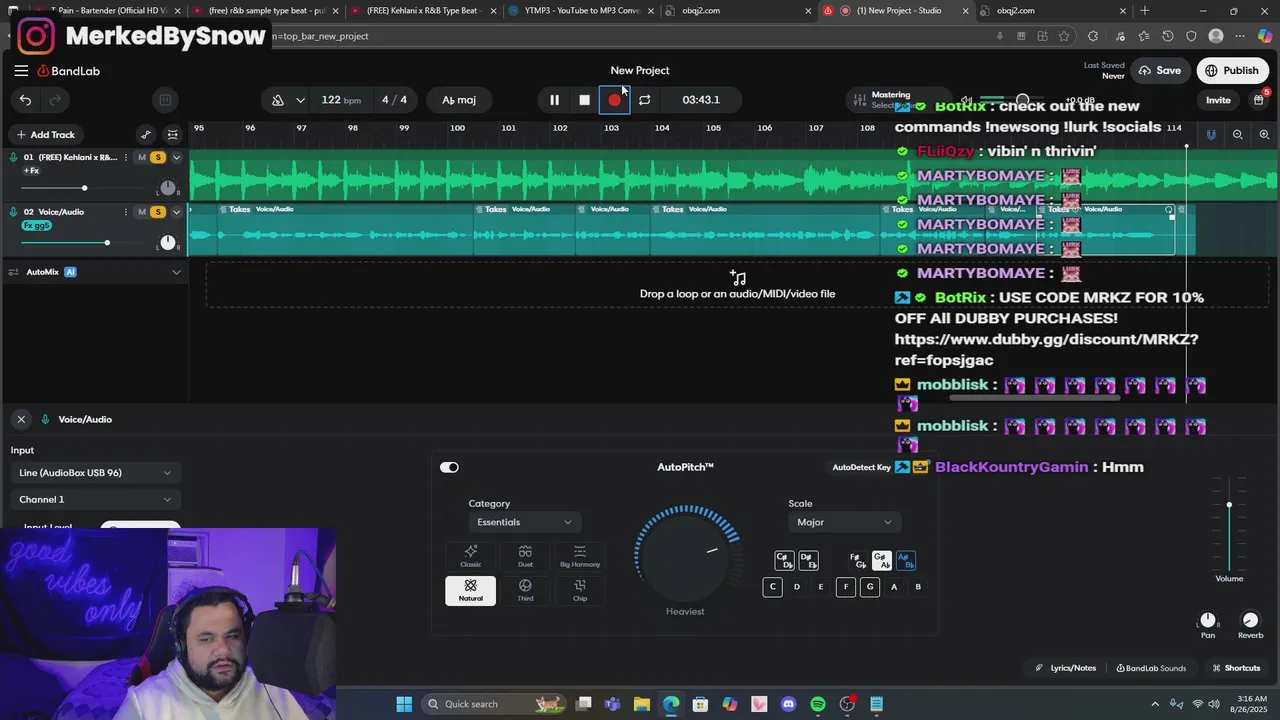
Task: Open the BandLab Sounds tab
Action: click(x=1151, y=668)
